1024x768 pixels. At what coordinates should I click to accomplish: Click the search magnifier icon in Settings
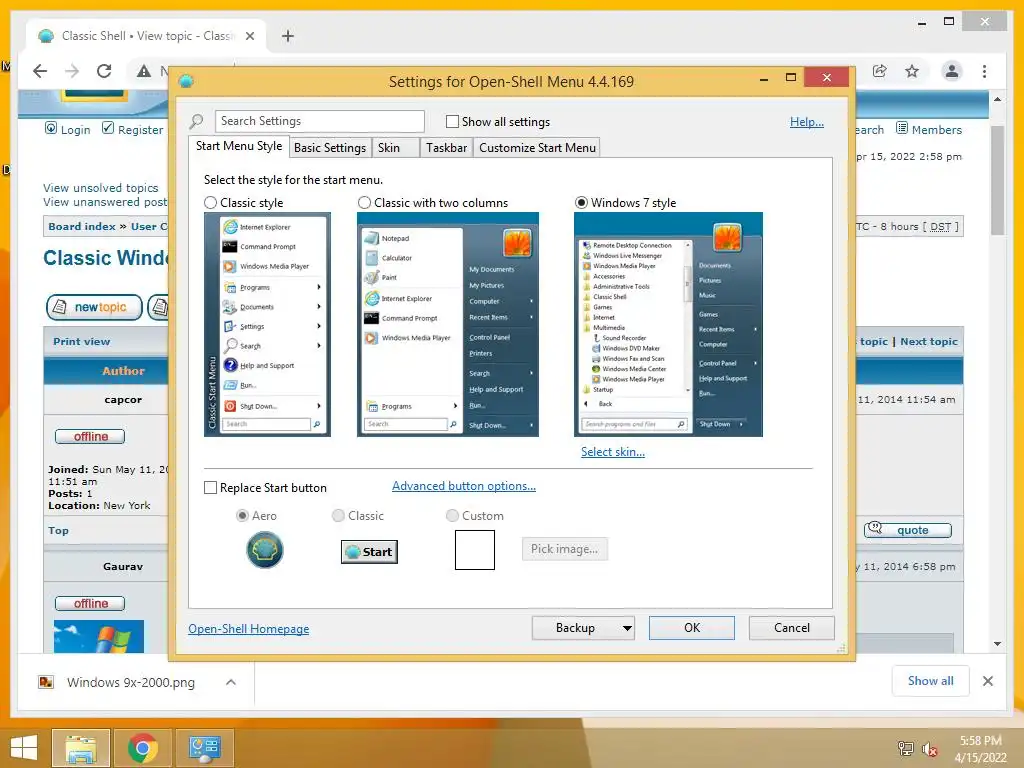(x=196, y=121)
